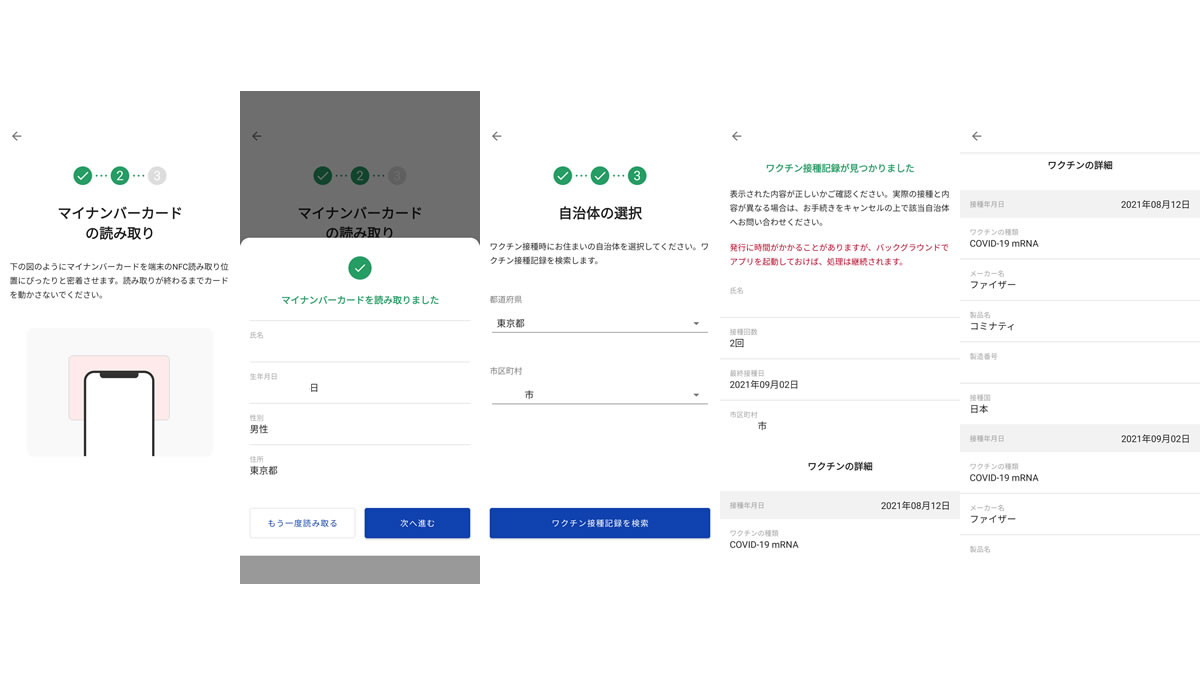Open the 都道府県 dropdown showing 東京都
1200x675 pixels.
point(599,324)
